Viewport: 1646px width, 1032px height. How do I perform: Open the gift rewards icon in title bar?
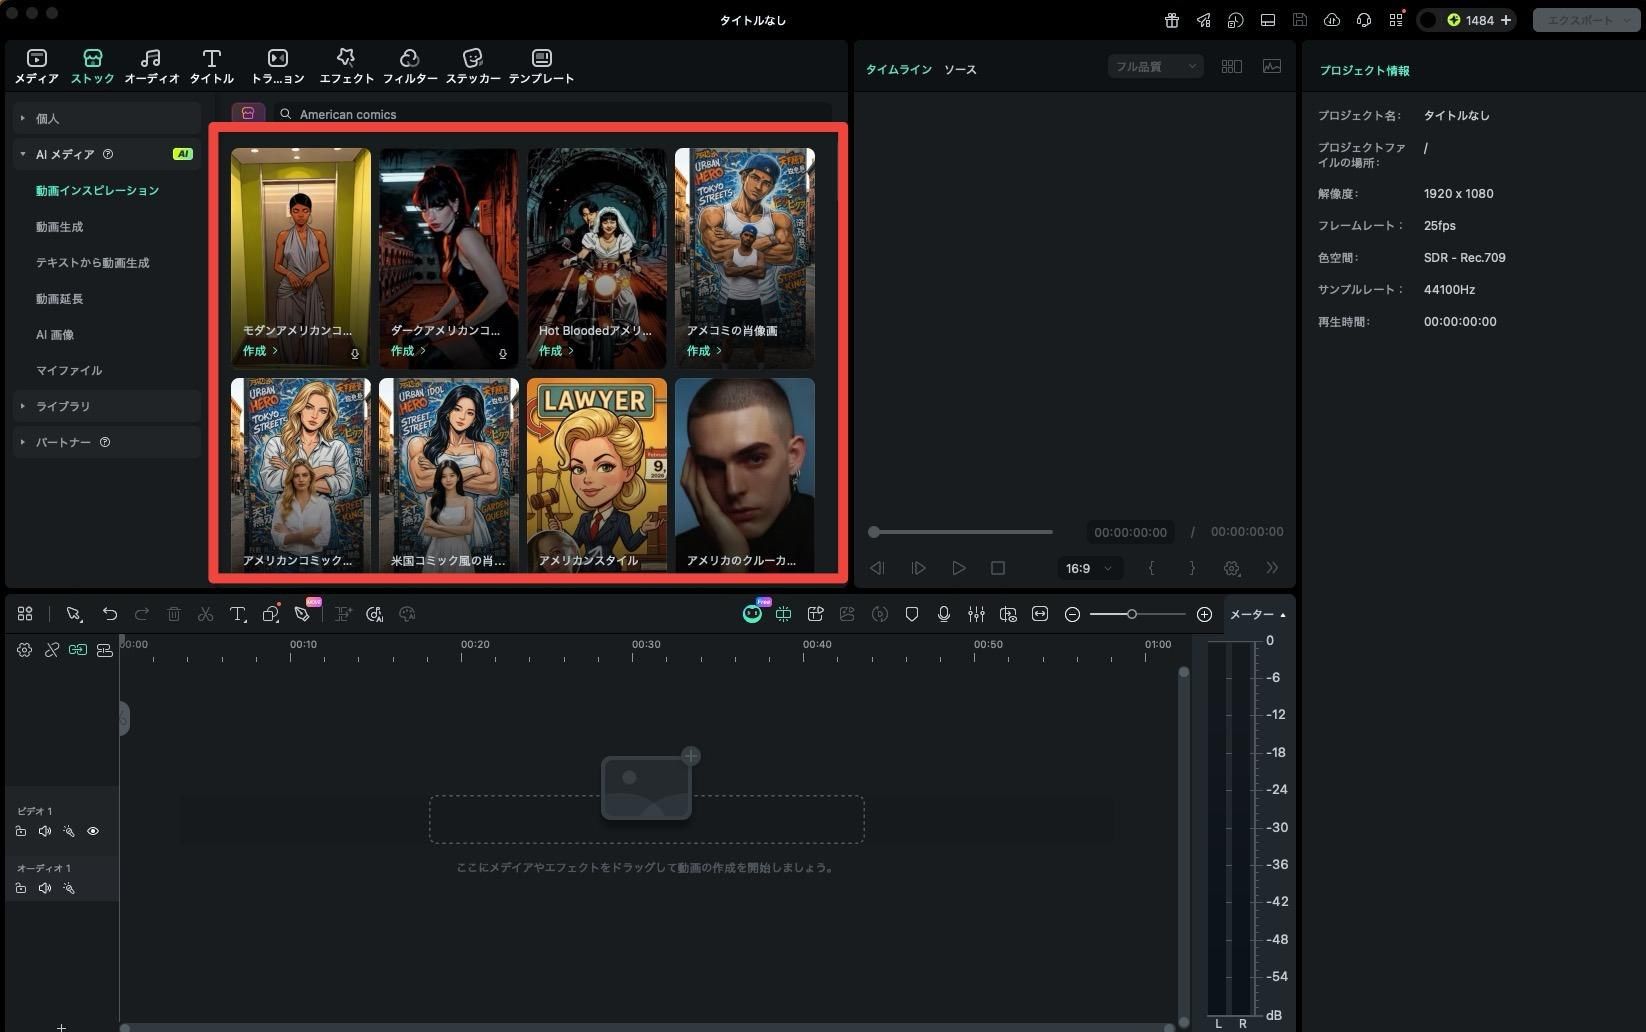1171,20
